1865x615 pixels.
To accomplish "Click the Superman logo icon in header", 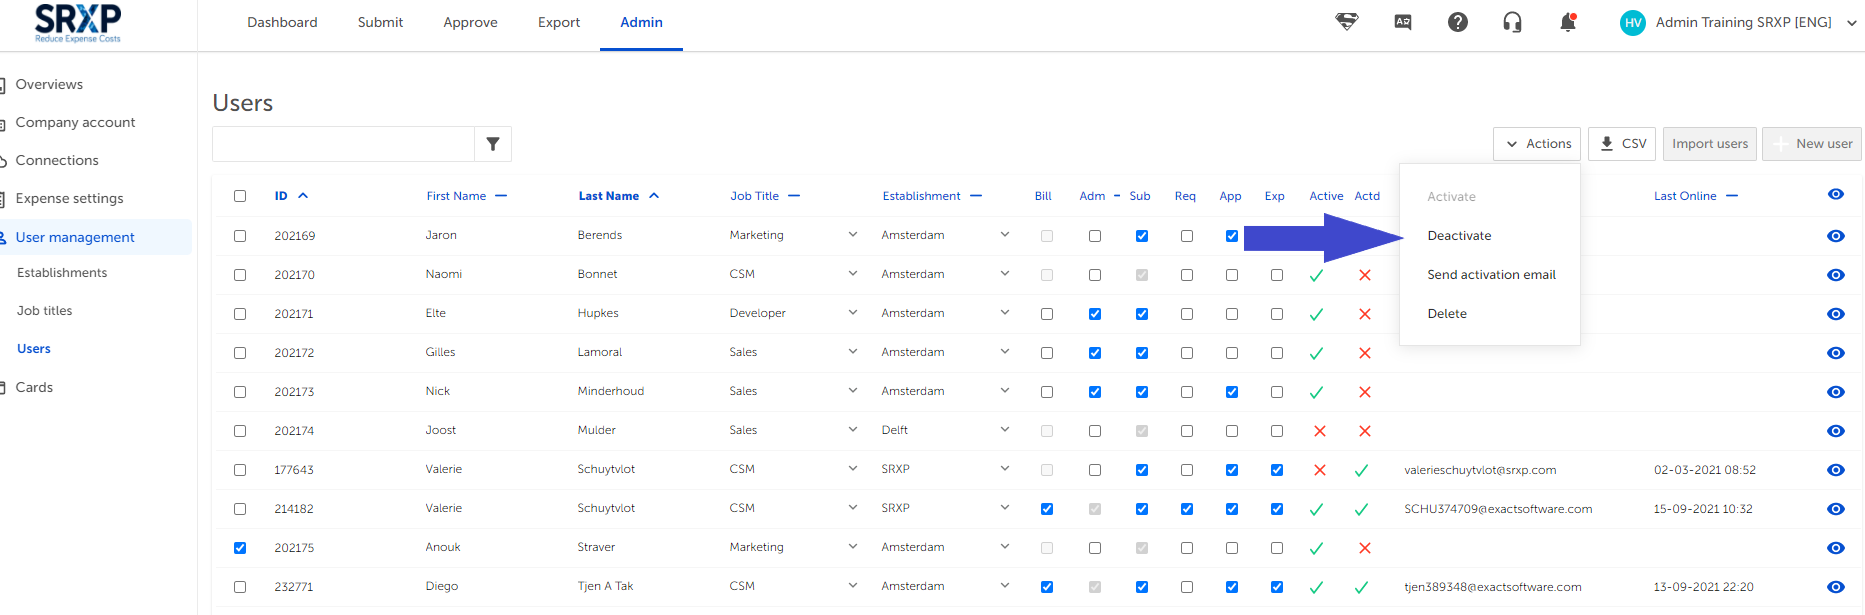I will point(1347,22).
